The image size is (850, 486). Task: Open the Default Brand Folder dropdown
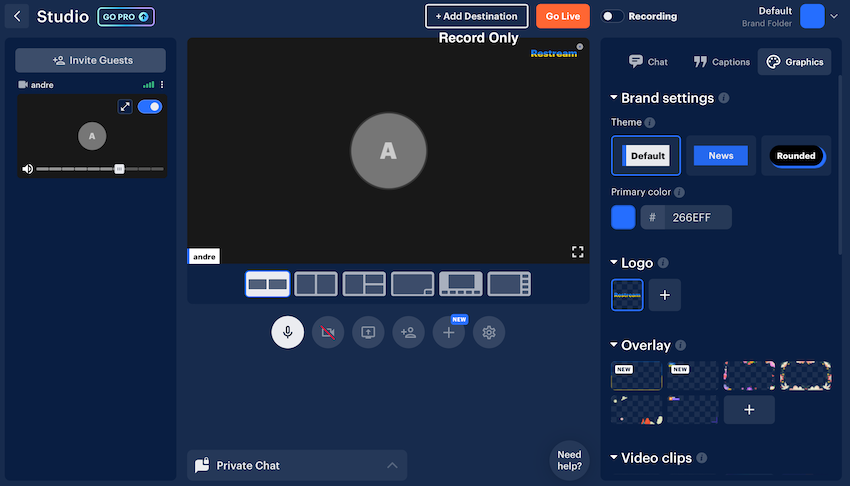(x=834, y=16)
